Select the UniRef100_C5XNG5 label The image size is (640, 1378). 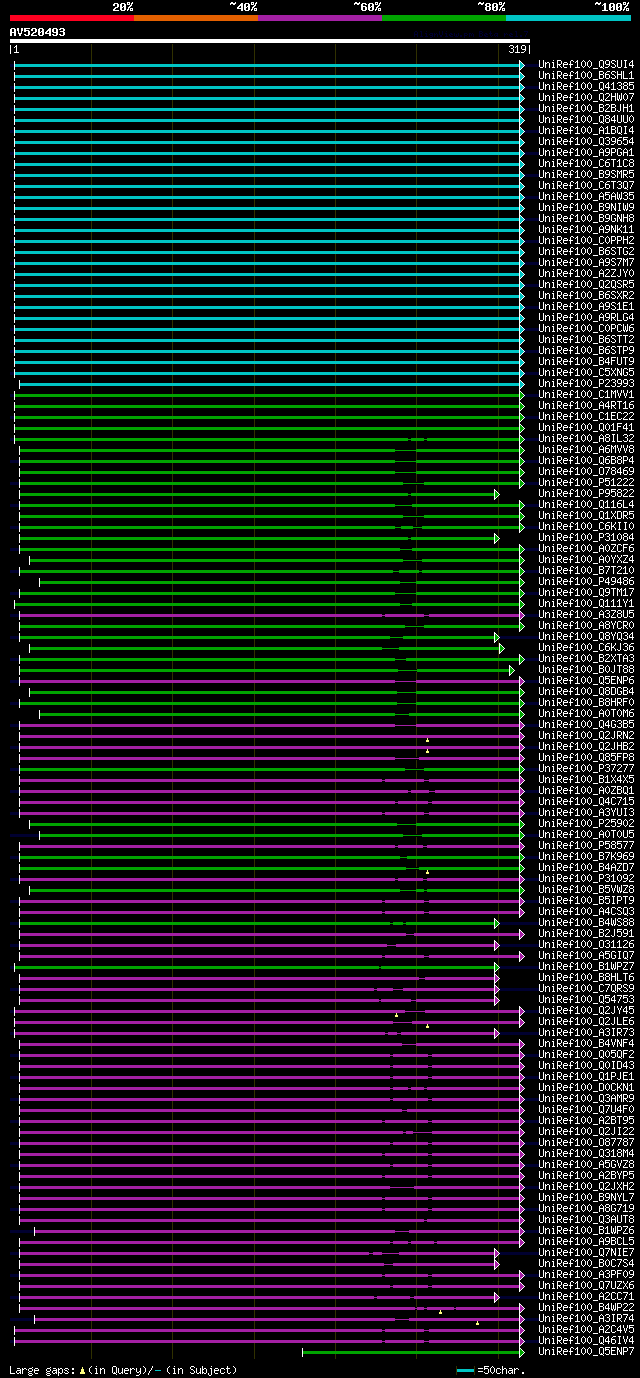click(x=586, y=373)
